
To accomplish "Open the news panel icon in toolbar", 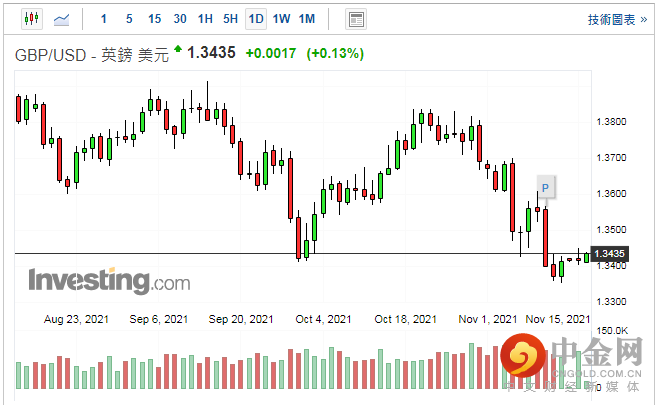I will coord(355,19).
